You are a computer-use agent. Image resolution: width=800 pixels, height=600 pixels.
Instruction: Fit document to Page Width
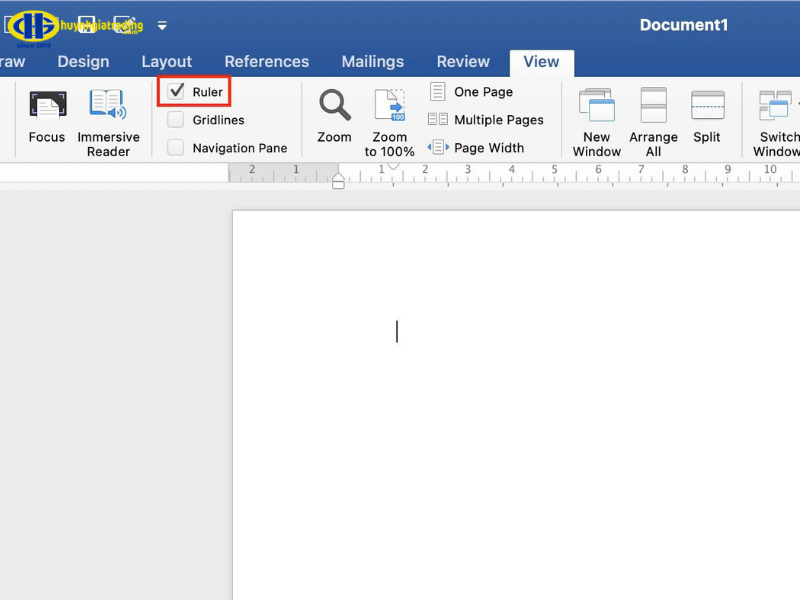click(x=476, y=148)
